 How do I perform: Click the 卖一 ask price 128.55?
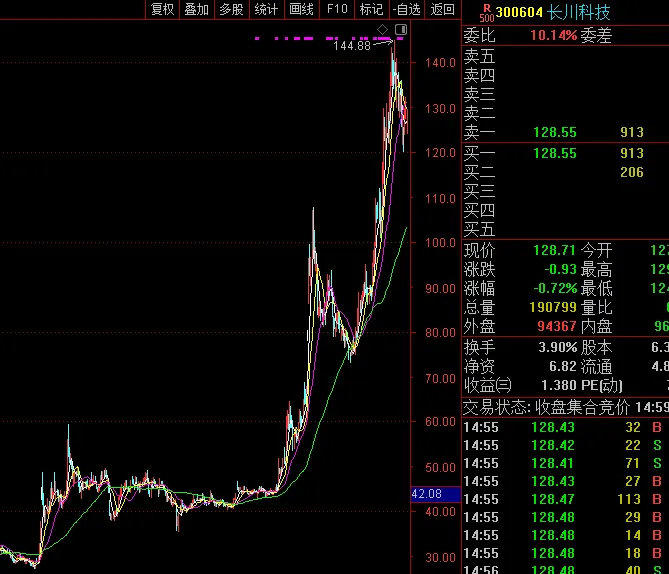[x=555, y=132]
